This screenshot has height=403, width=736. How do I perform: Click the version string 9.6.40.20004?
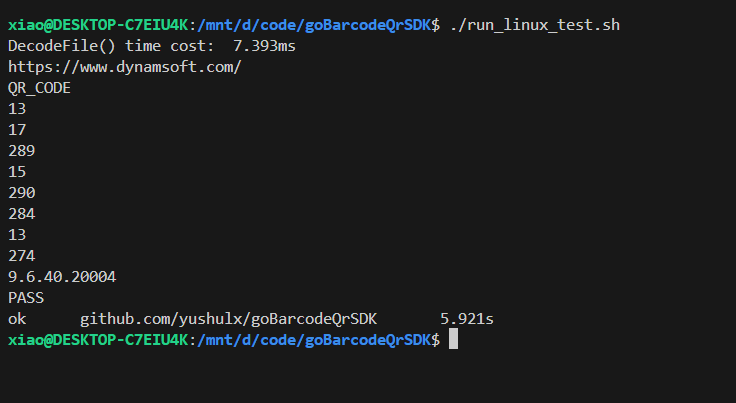coord(66,277)
